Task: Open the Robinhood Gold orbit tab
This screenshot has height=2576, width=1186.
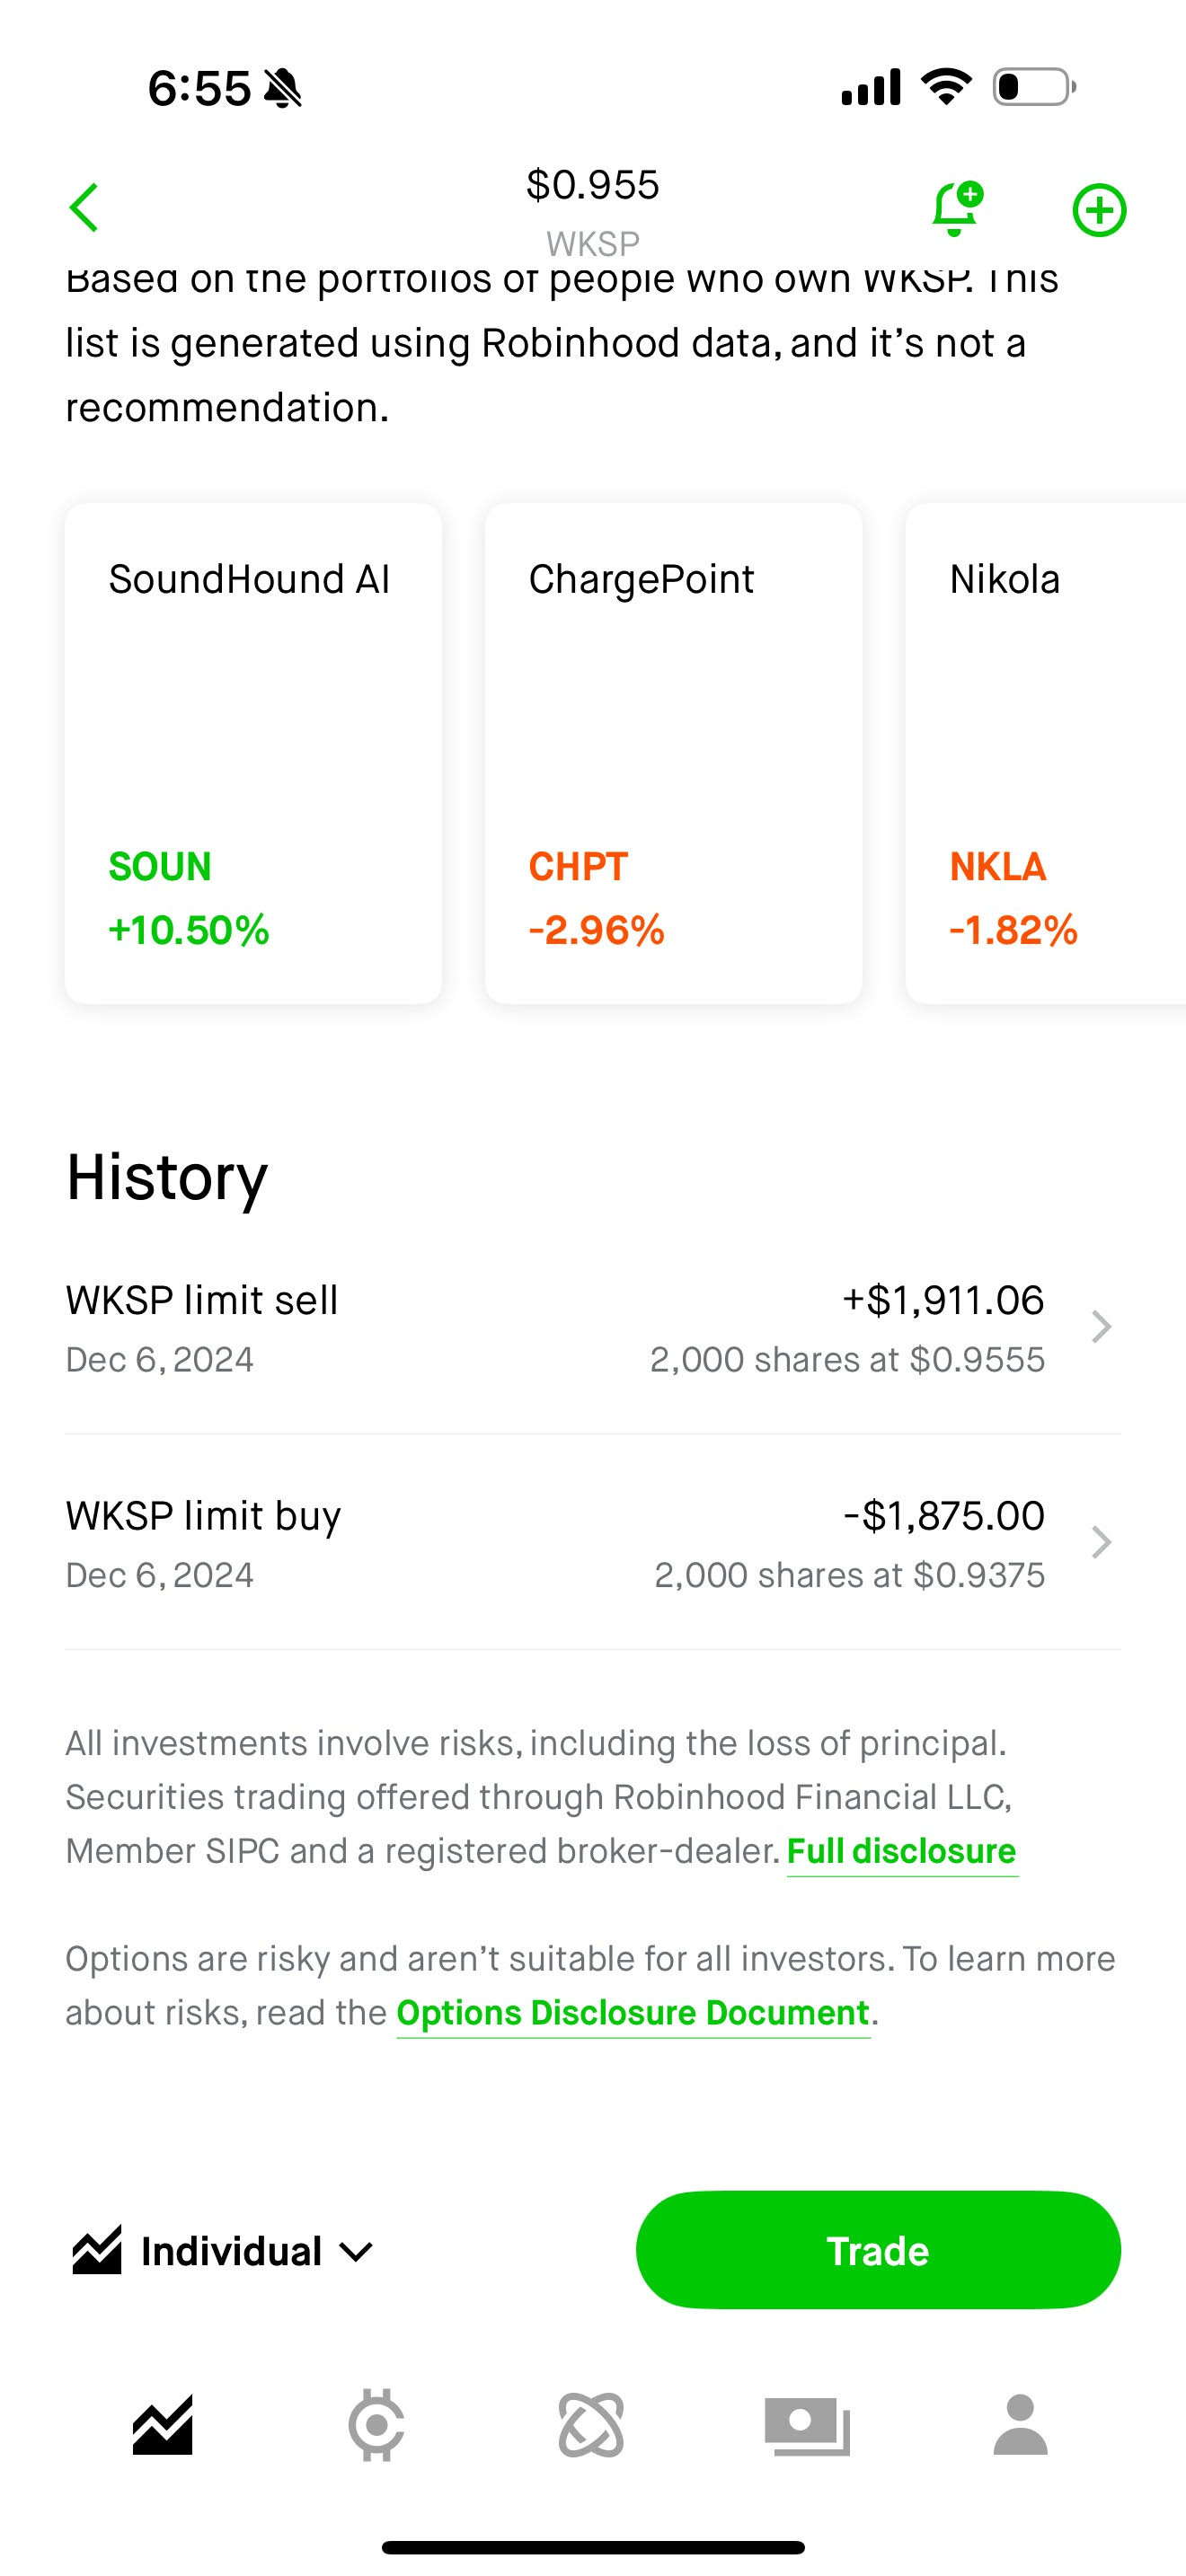Action: [591, 2426]
